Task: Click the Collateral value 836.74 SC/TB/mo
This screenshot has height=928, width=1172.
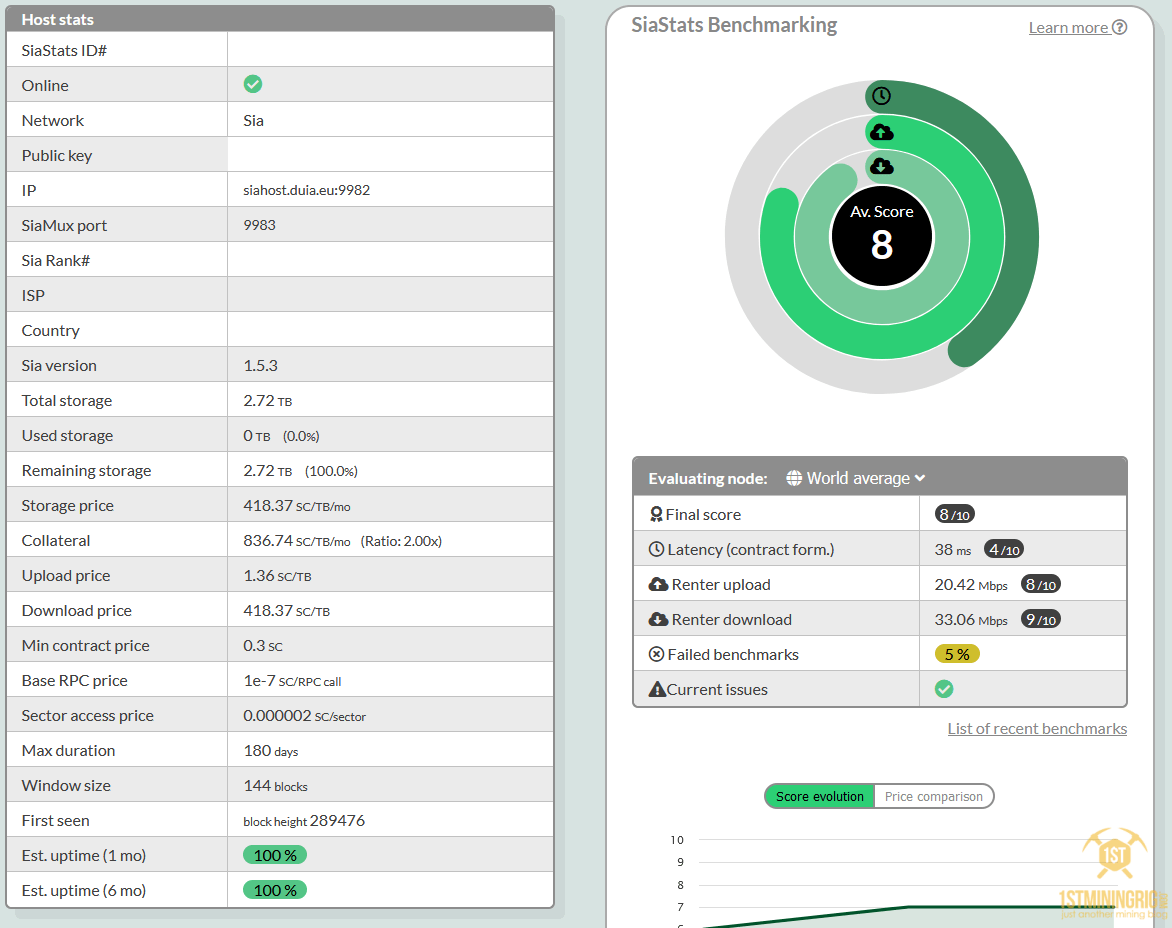Action: pos(297,541)
